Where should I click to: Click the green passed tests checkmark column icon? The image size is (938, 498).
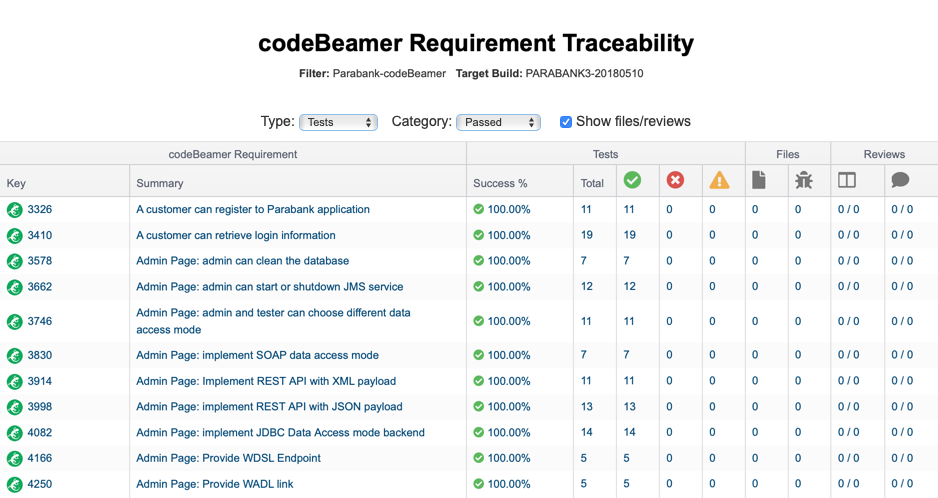click(x=632, y=180)
